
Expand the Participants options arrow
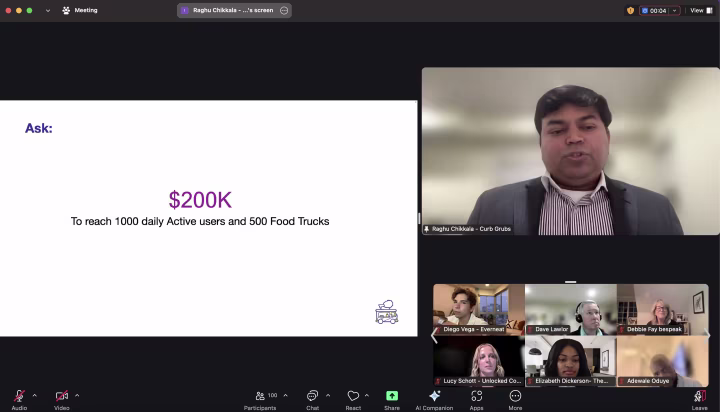tap(286, 395)
